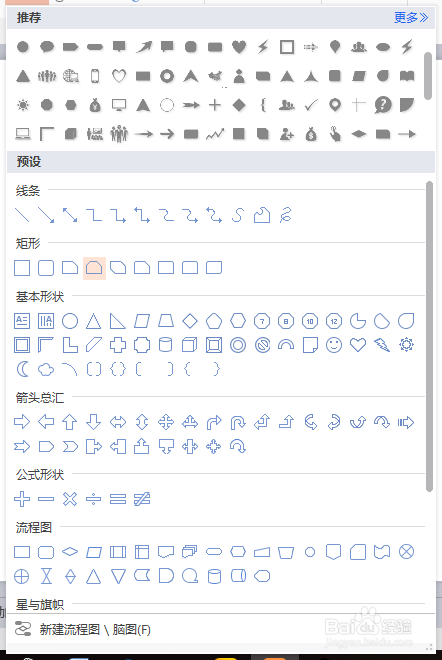Select the double-arrow straight line connector
This screenshot has width=442, height=660.
point(70,215)
